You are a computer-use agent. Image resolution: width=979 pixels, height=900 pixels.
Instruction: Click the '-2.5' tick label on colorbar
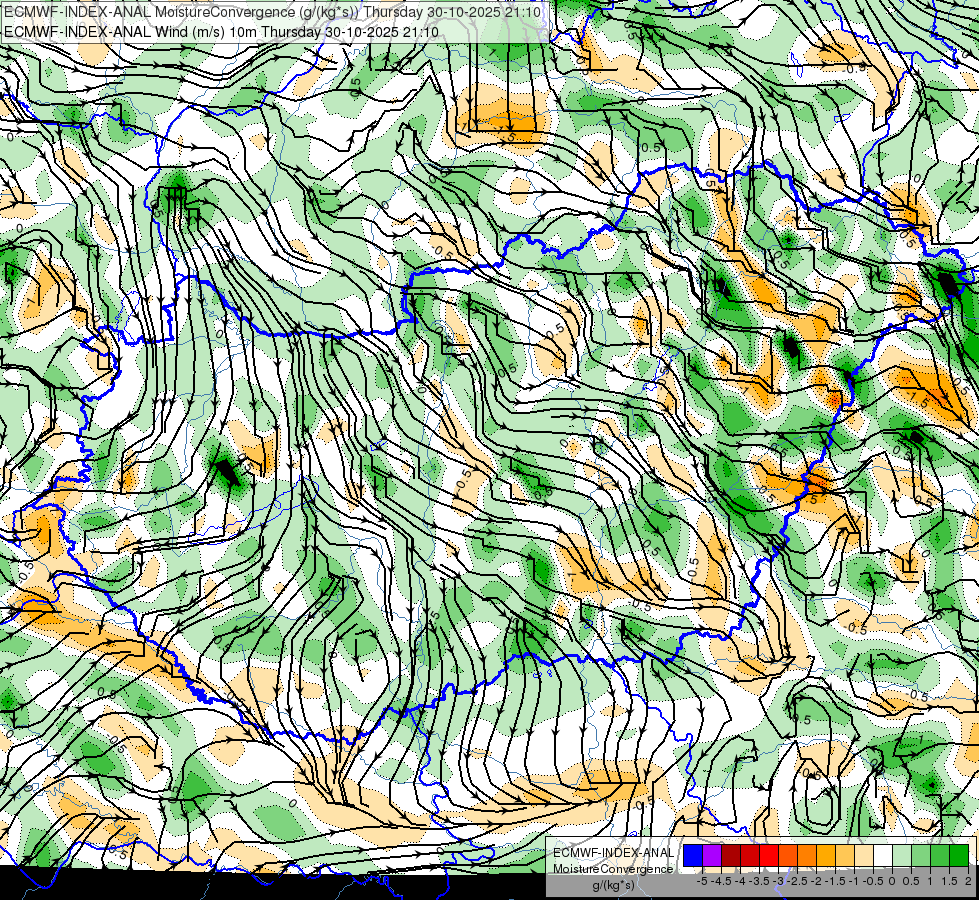(x=797, y=881)
